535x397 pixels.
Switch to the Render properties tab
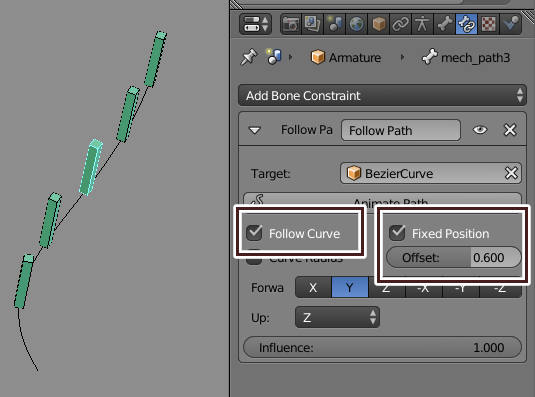pyautogui.click(x=291, y=24)
